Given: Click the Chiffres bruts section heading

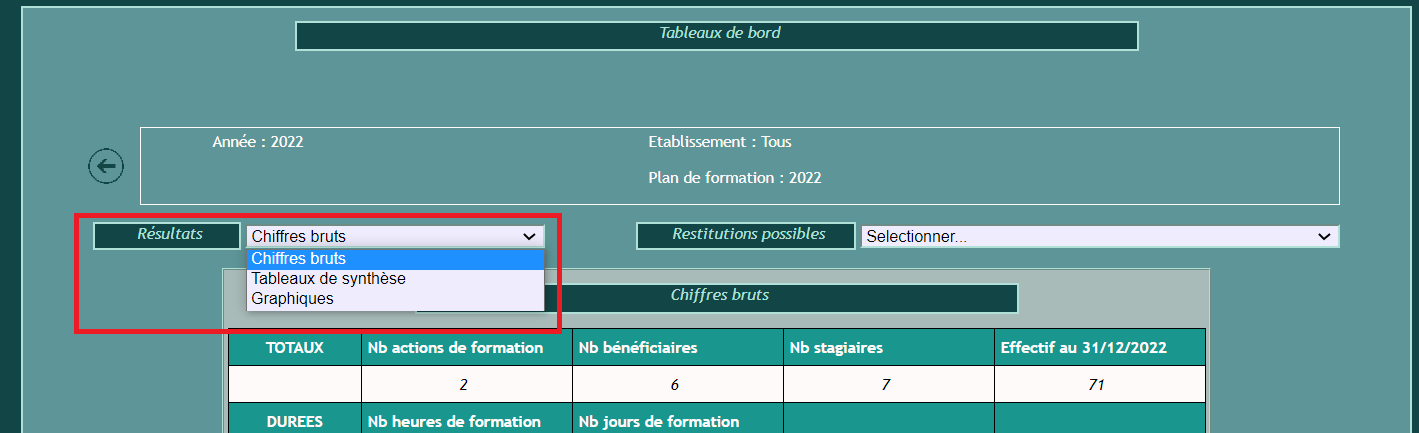Looking at the screenshot, I should [x=718, y=297].
